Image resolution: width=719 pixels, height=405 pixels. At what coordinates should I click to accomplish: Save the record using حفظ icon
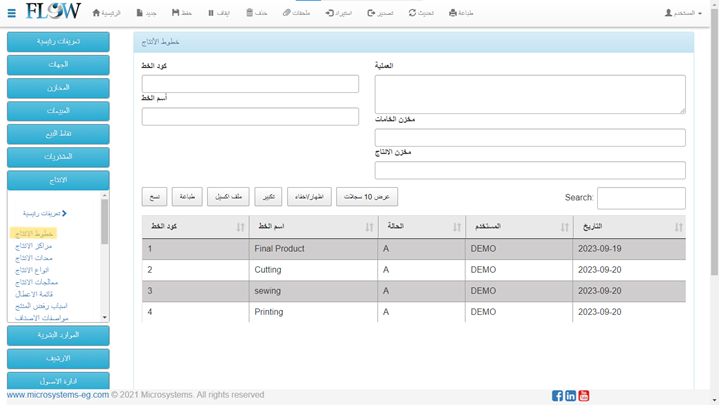(x=182, y=13)
